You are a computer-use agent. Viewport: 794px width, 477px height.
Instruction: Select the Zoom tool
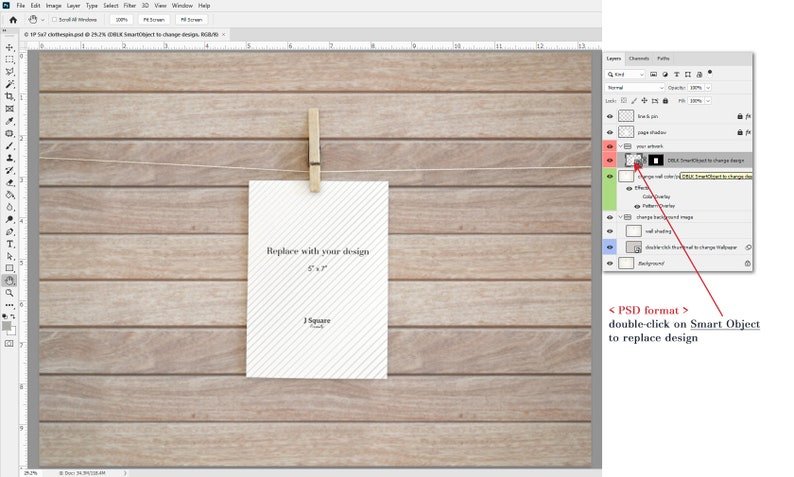[x=9, y=293]
